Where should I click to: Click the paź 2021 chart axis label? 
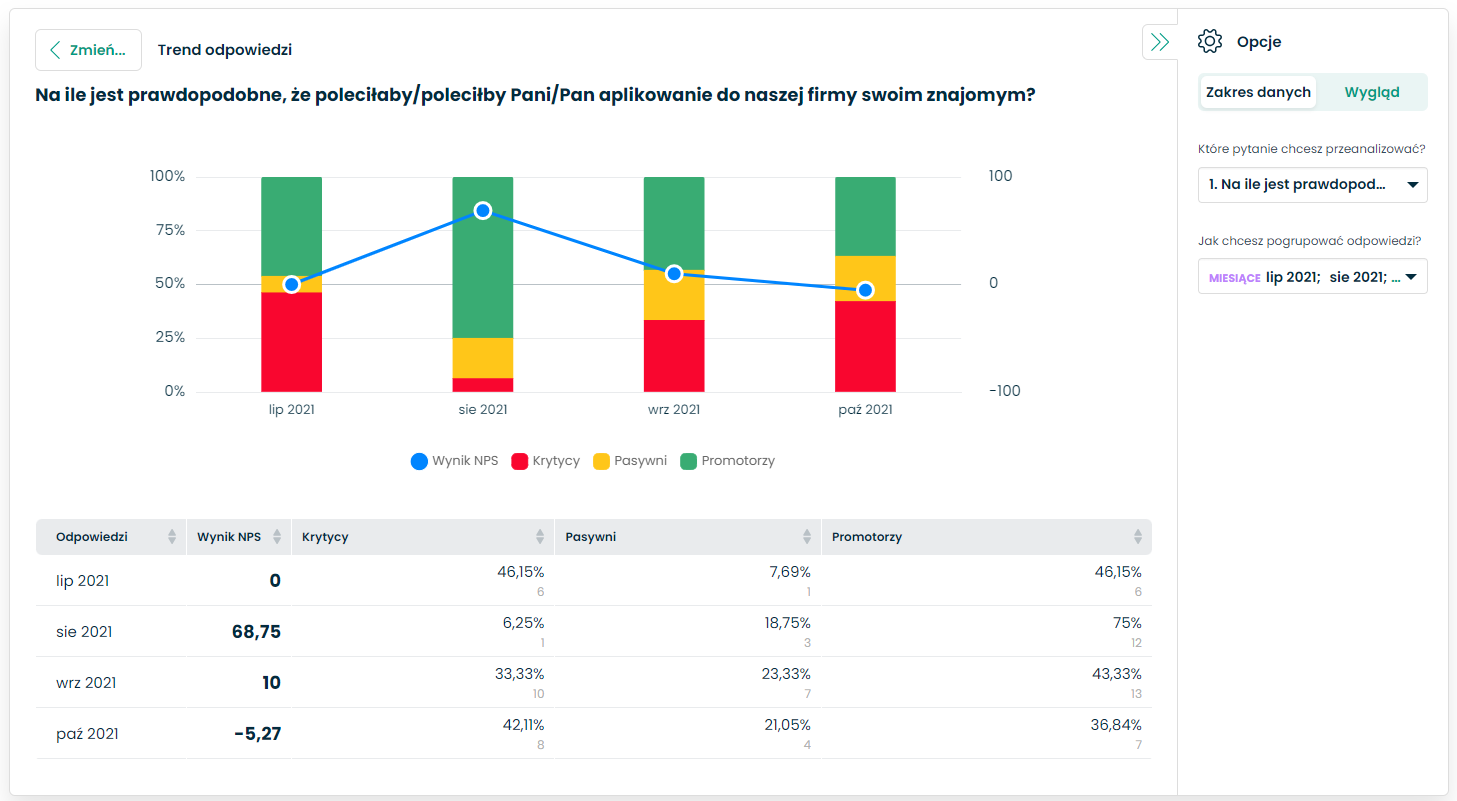pos(865,410)
